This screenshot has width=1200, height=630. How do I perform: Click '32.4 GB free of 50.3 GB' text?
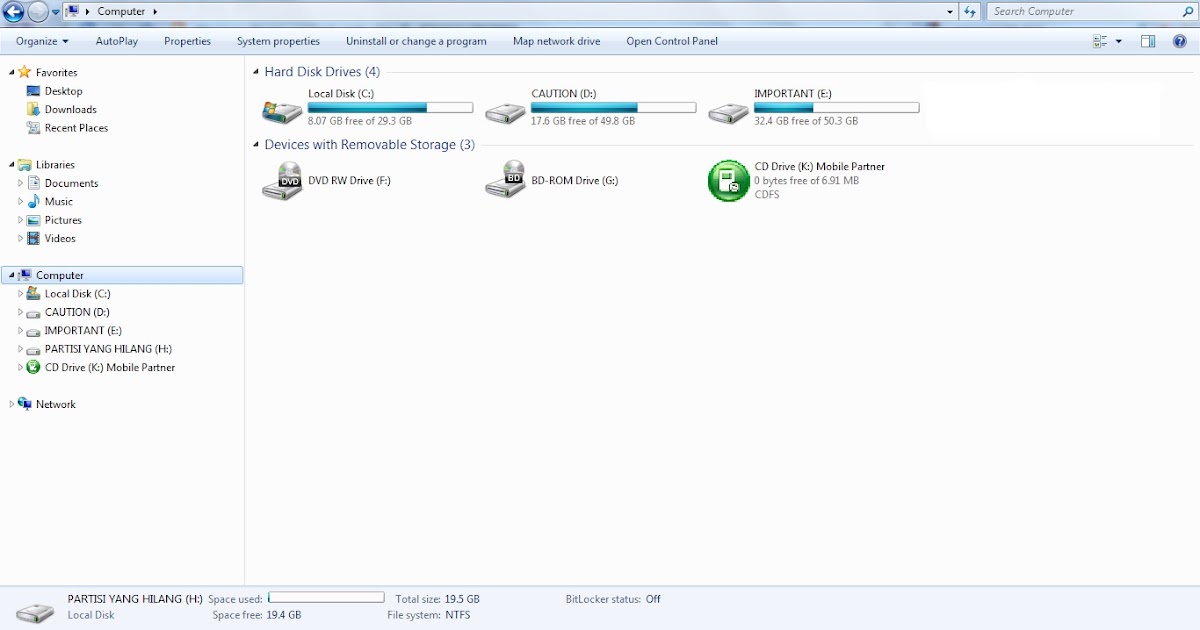pyautogui.click(x=806, y=121)
